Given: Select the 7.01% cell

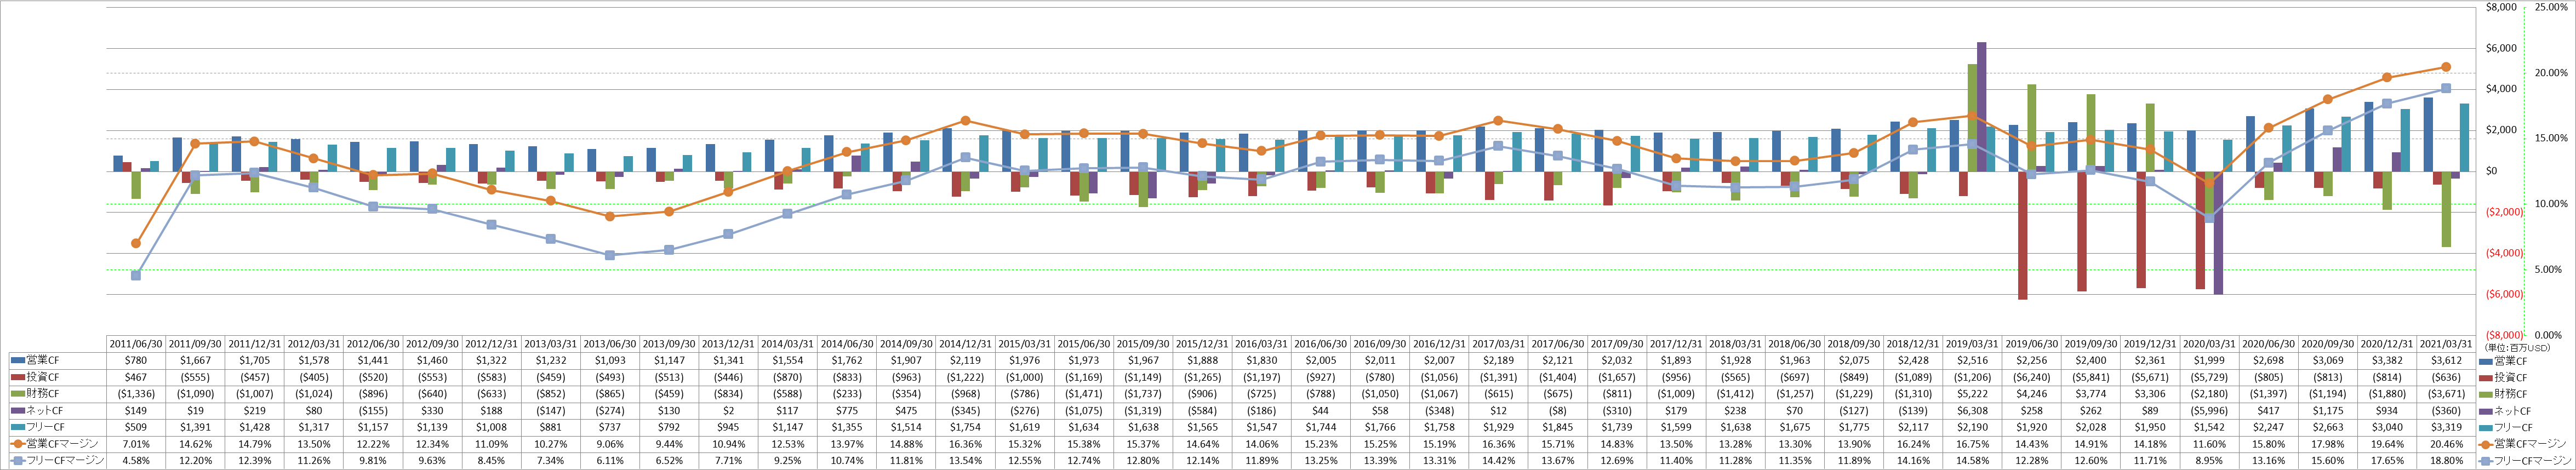Looking at the screenshot, I should pyautogui.click(x=136, y=444).
